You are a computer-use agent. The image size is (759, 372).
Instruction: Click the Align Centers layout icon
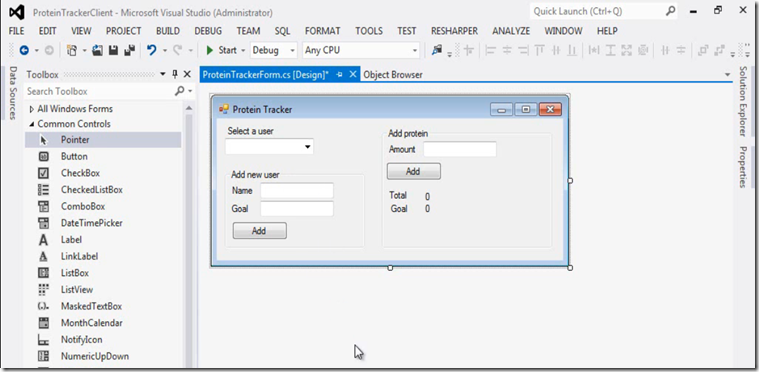507,50
